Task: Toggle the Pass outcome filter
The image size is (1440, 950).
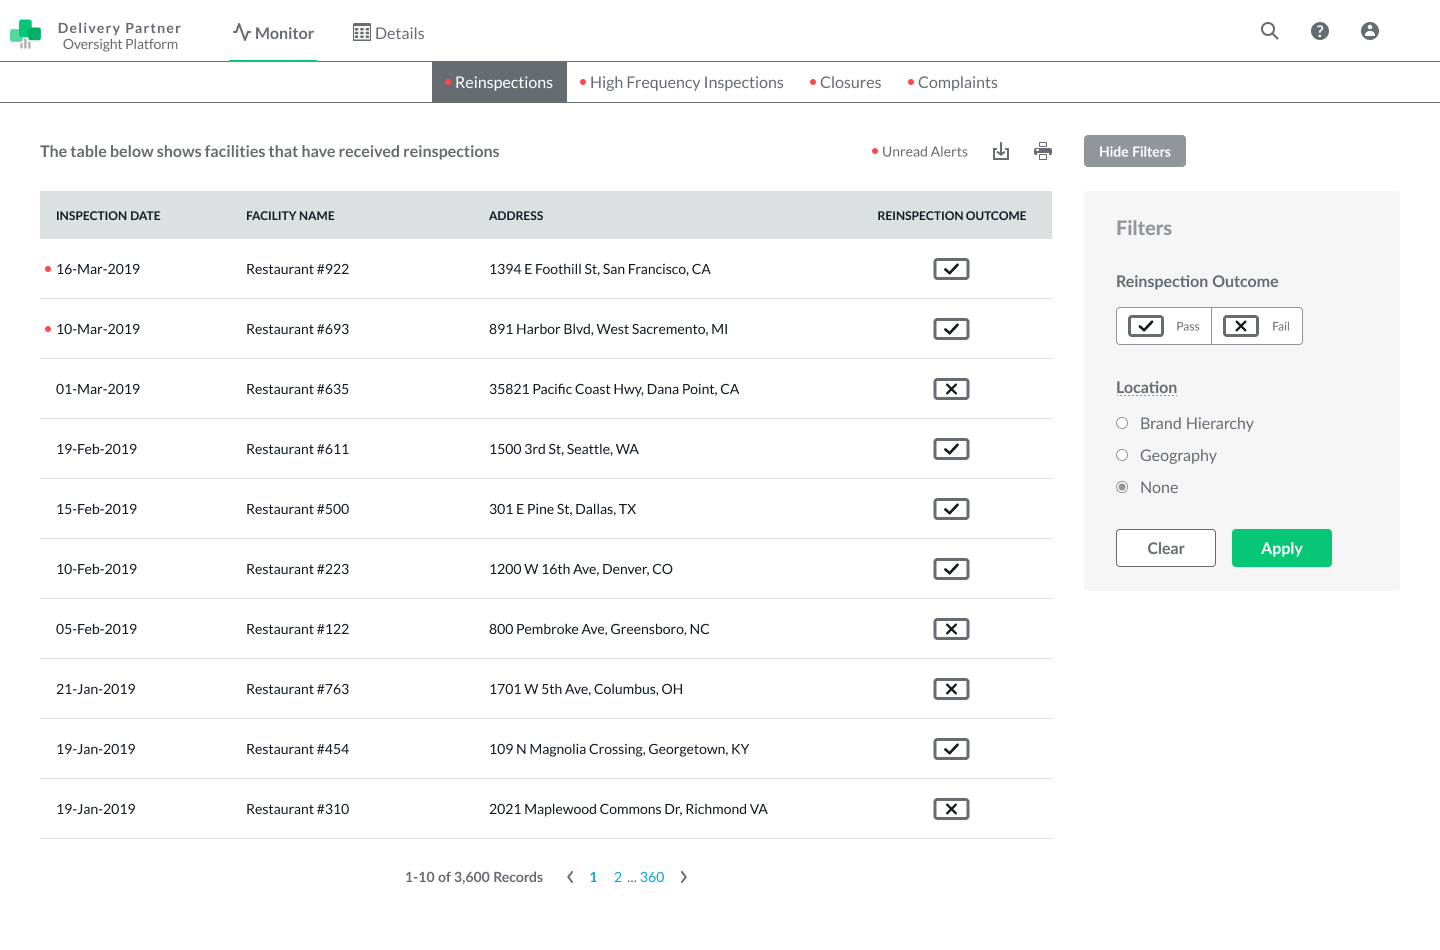Action: [1164, 326]
